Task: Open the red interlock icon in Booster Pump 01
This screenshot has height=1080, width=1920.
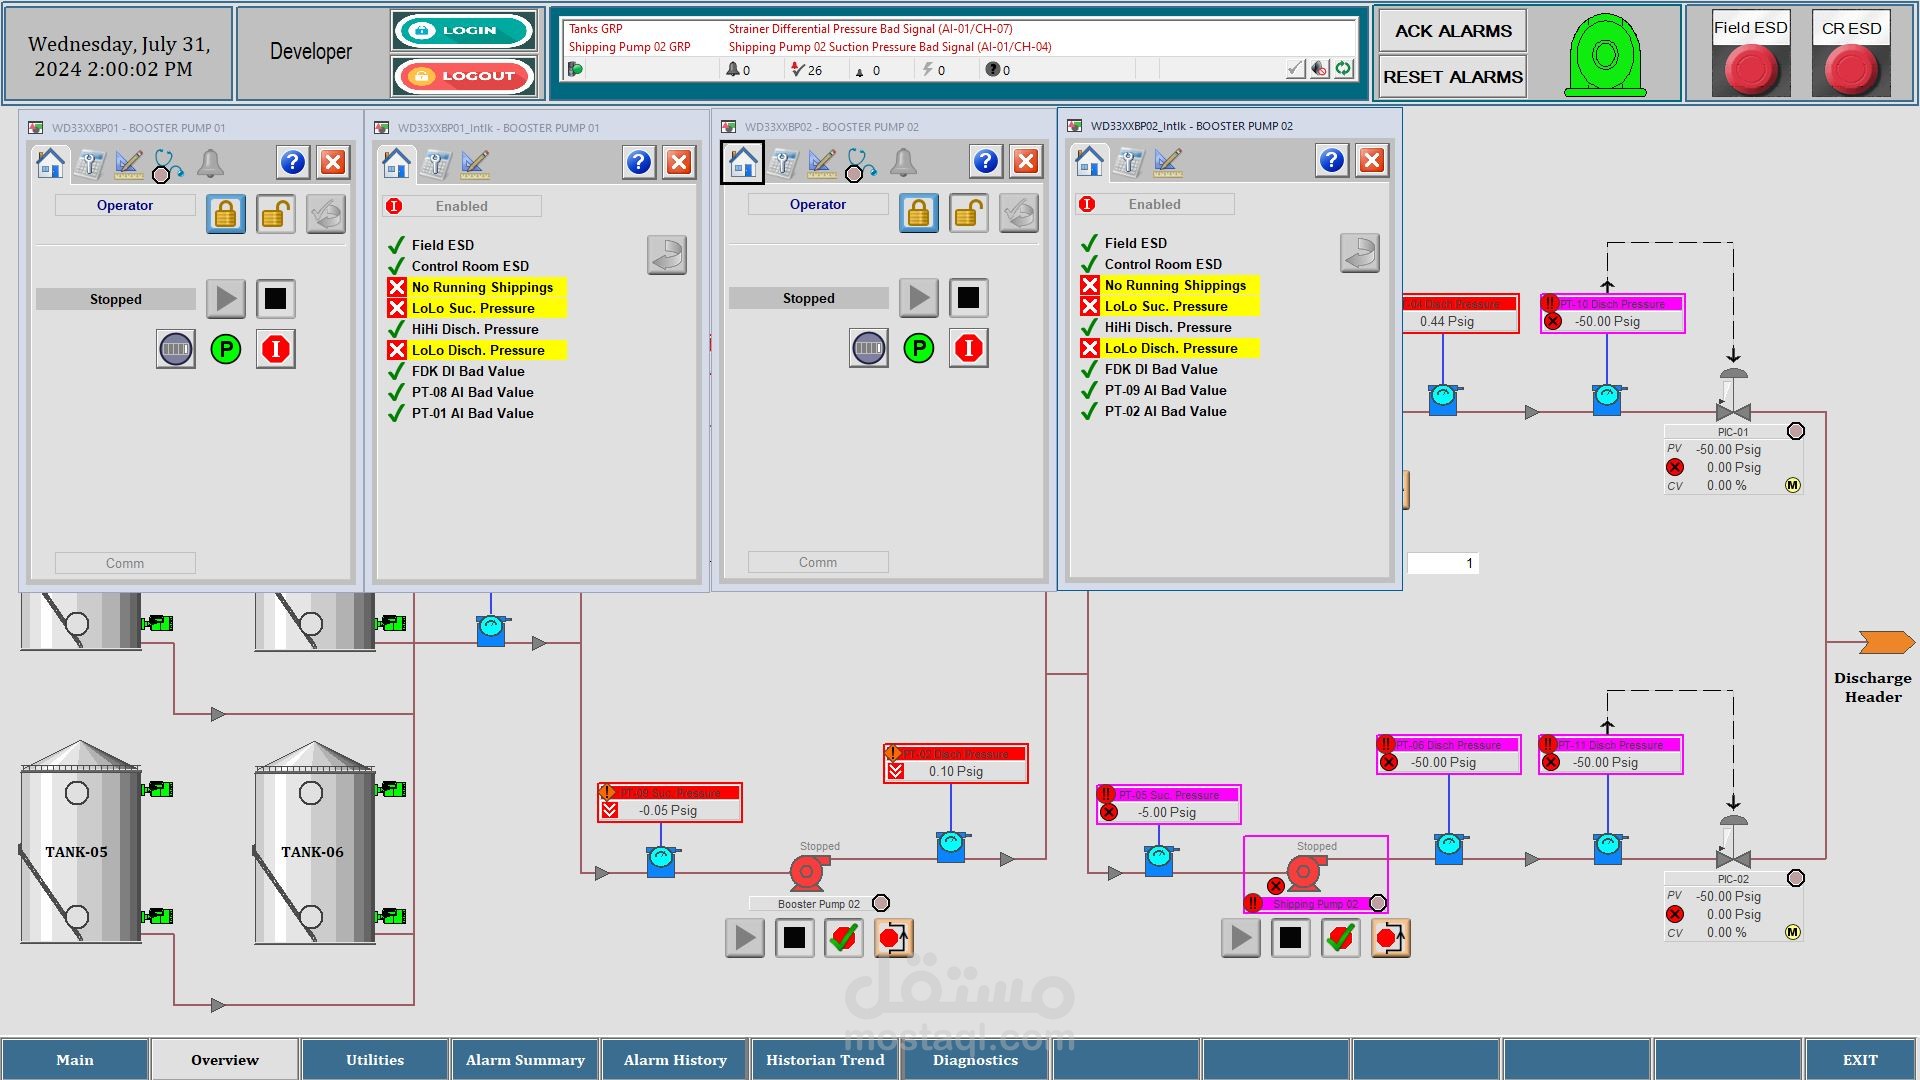Action: coord(275,349)
